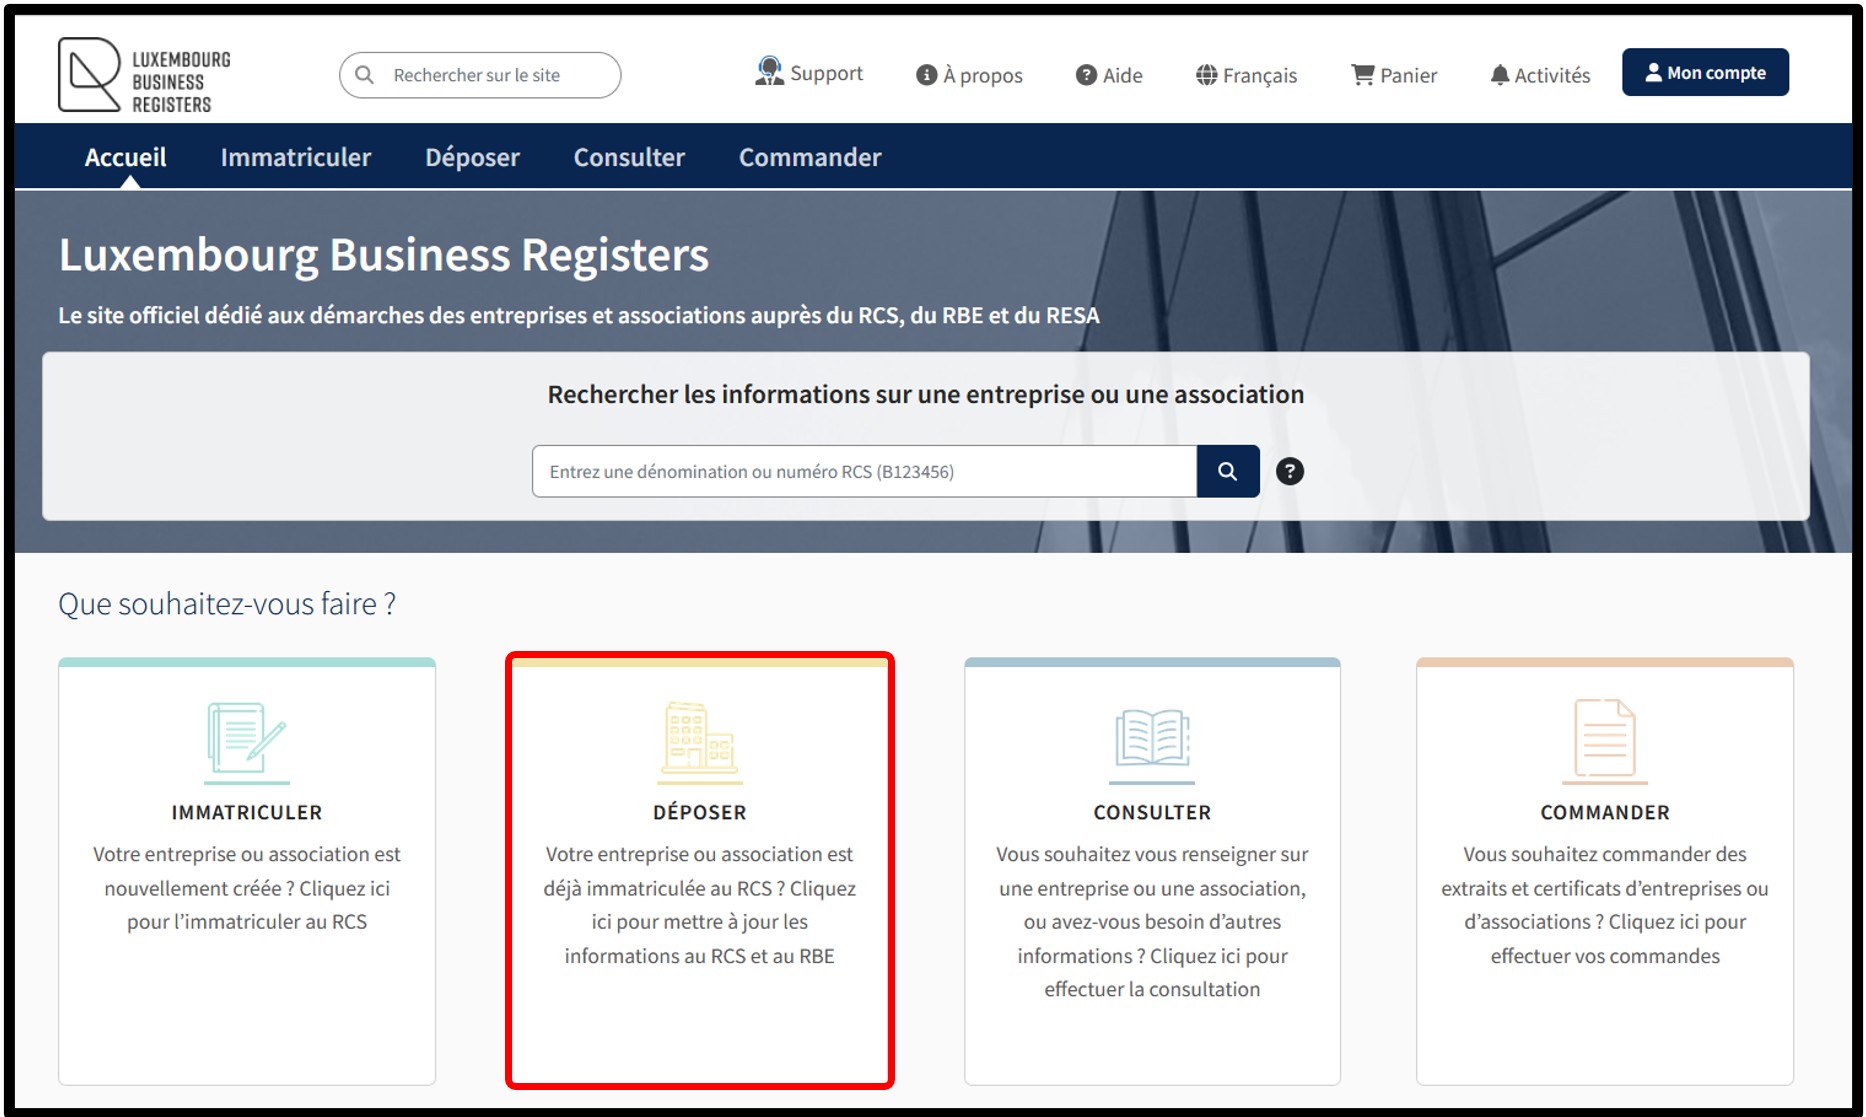Image resolution: width=1866 pixels, height=1117 pixels.
Task: Click the Mon compte button
Action: (x=1705, y=73)
